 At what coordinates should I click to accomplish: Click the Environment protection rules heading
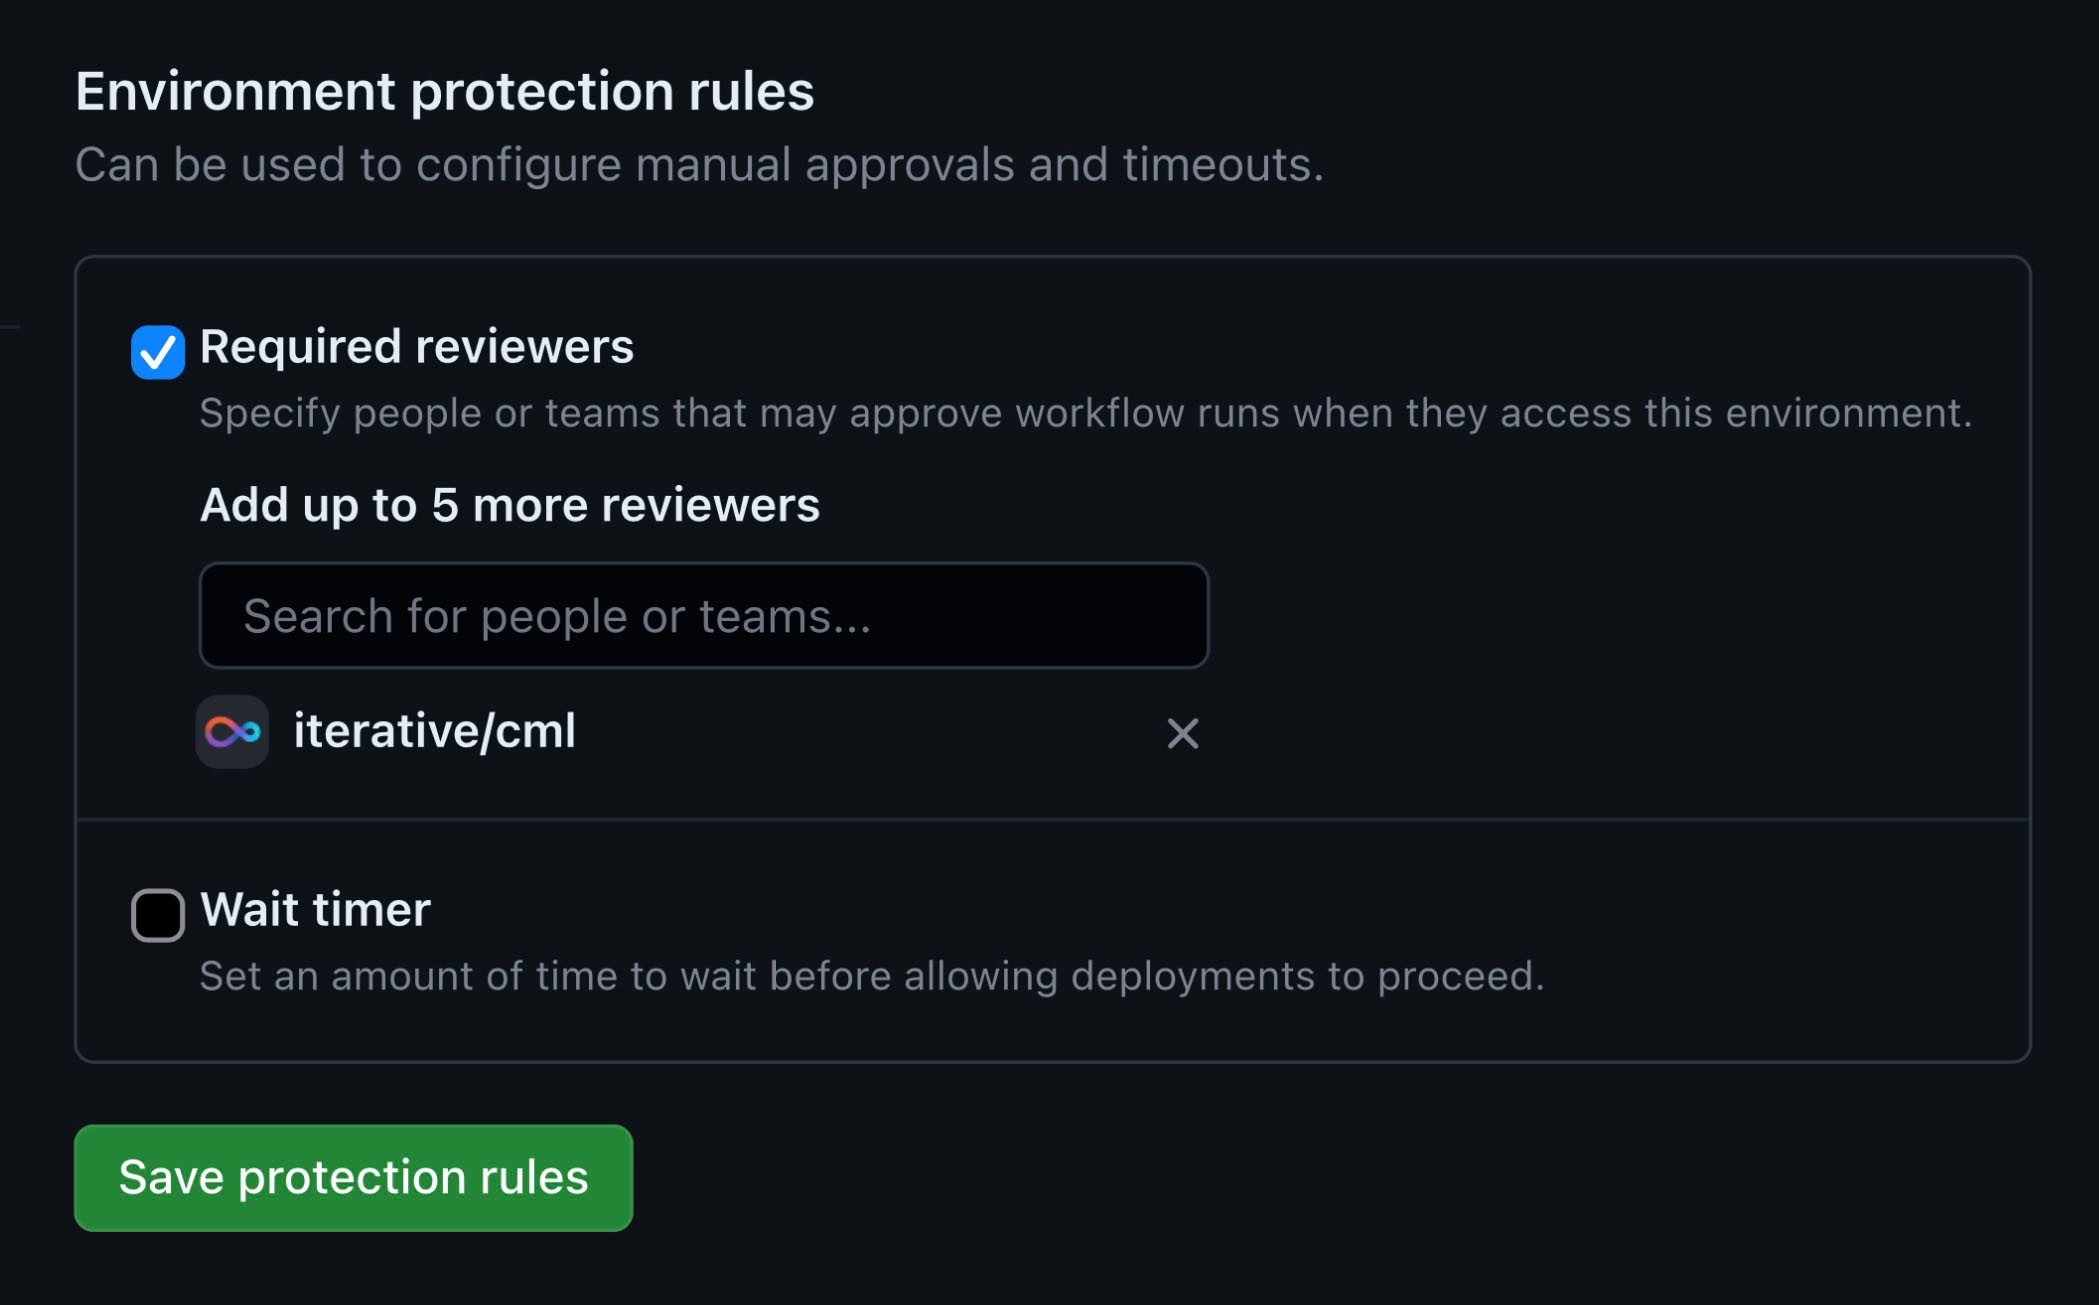coord(444,91)
